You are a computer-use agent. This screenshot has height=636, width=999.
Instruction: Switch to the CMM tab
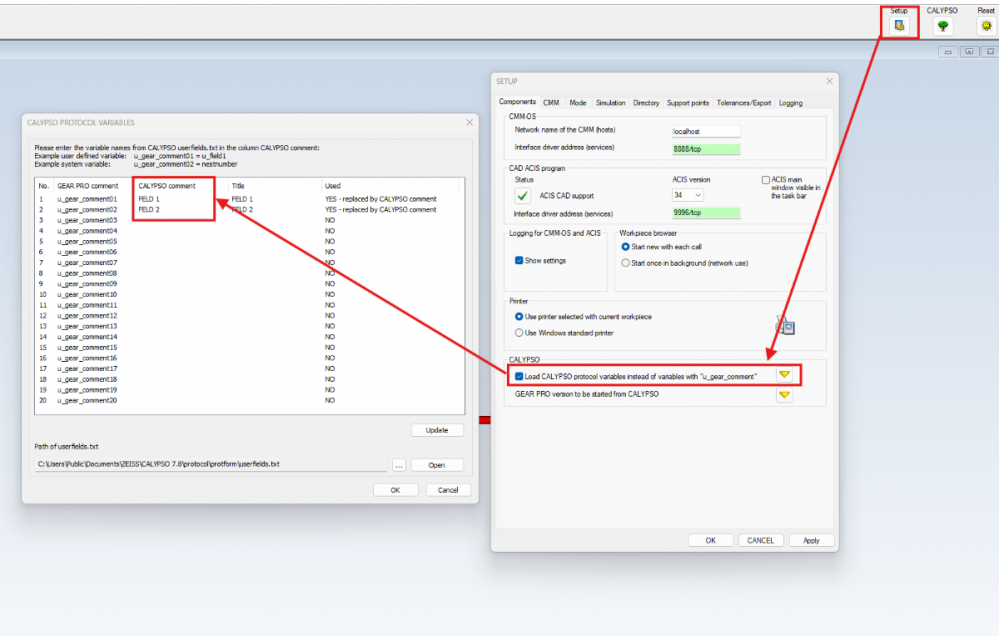point(551,103)
